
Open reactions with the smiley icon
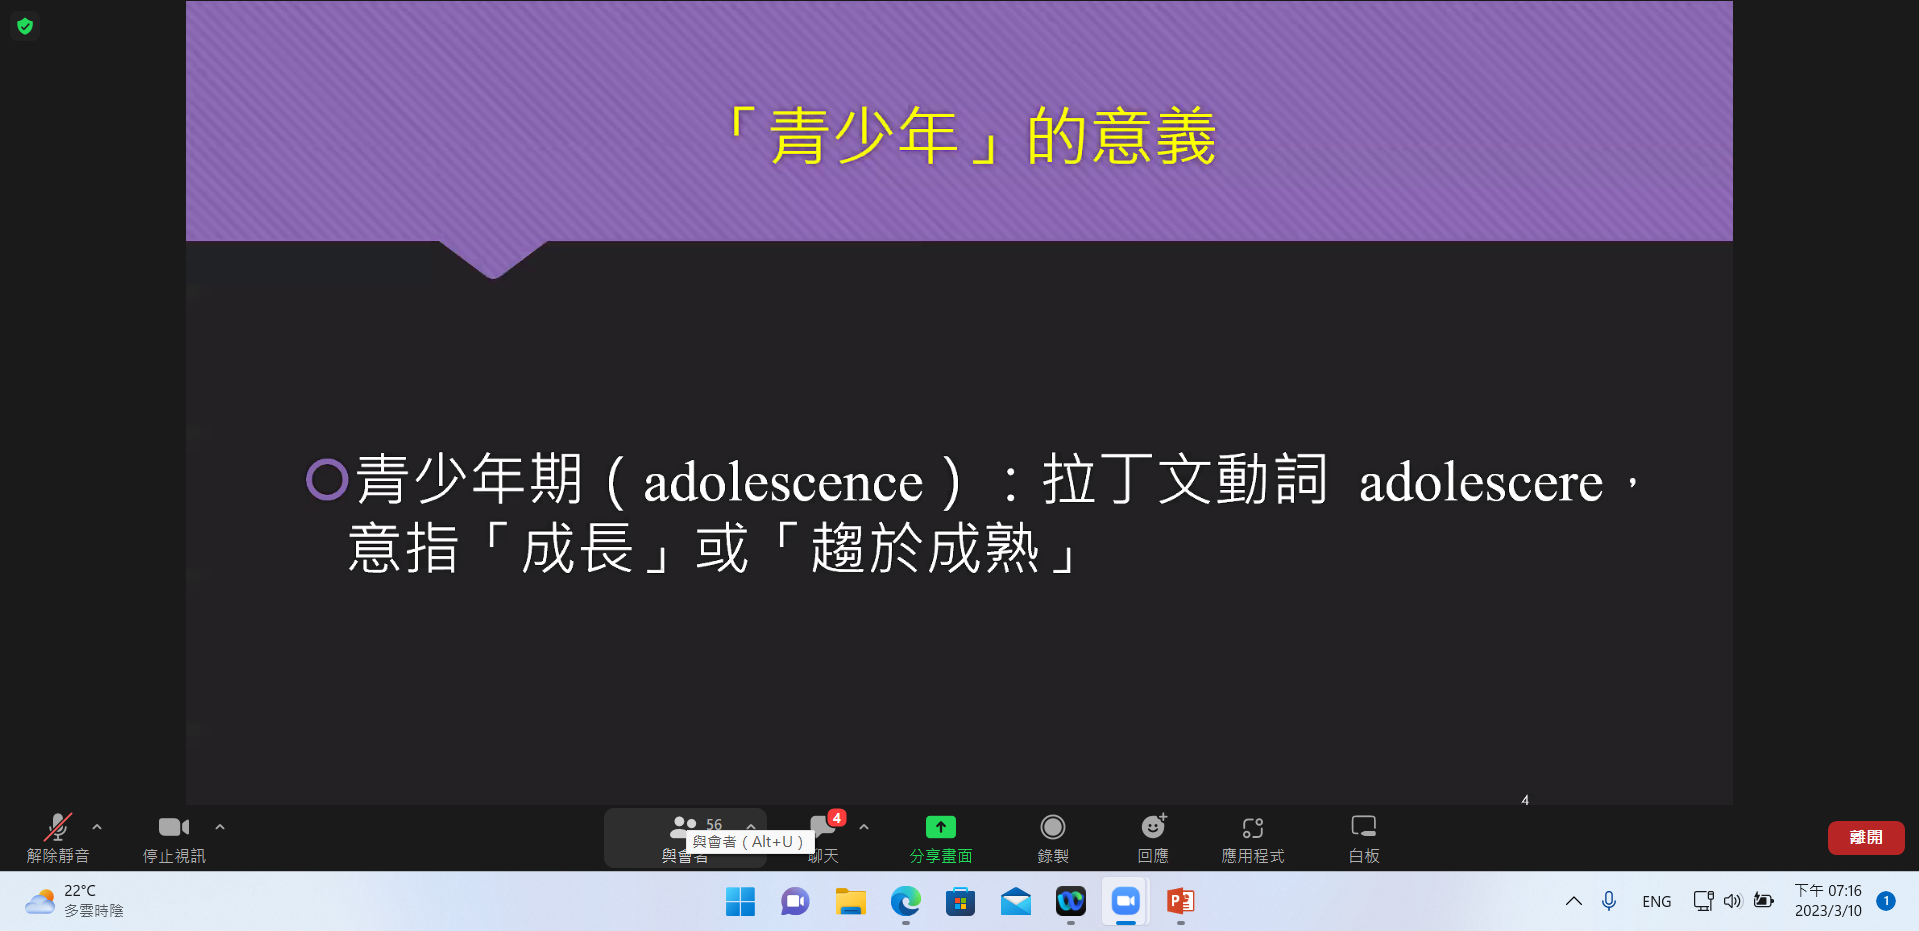point(1153,827)
